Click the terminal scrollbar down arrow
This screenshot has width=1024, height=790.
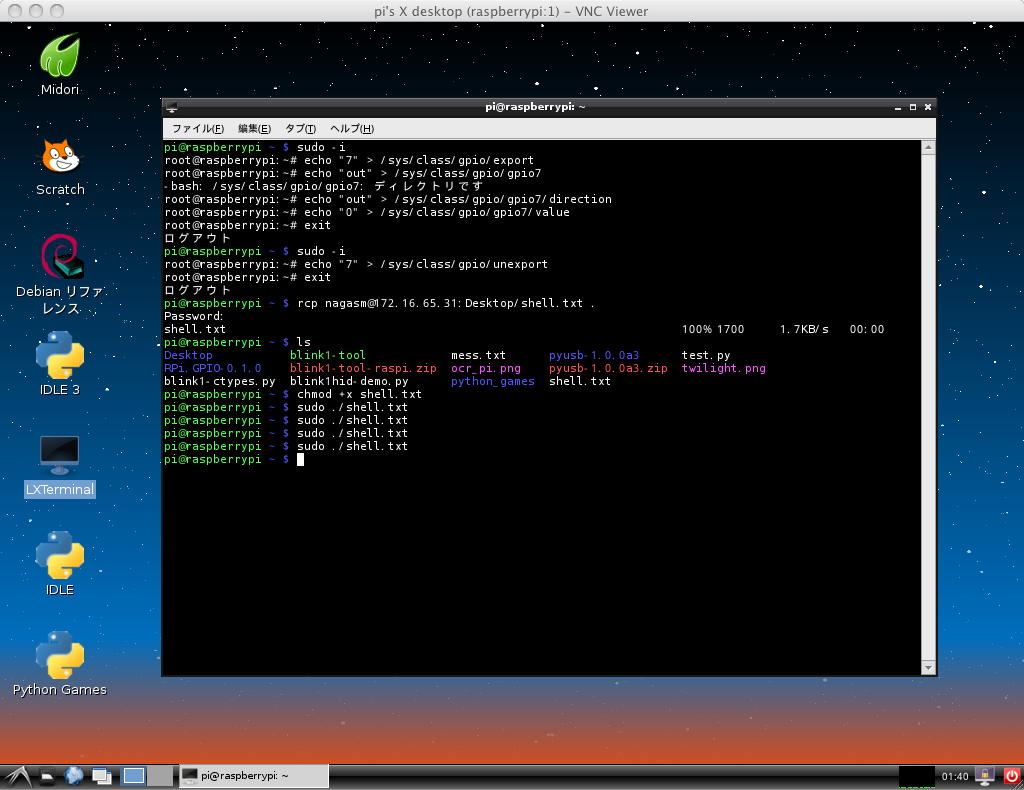[x=928, y=667]
